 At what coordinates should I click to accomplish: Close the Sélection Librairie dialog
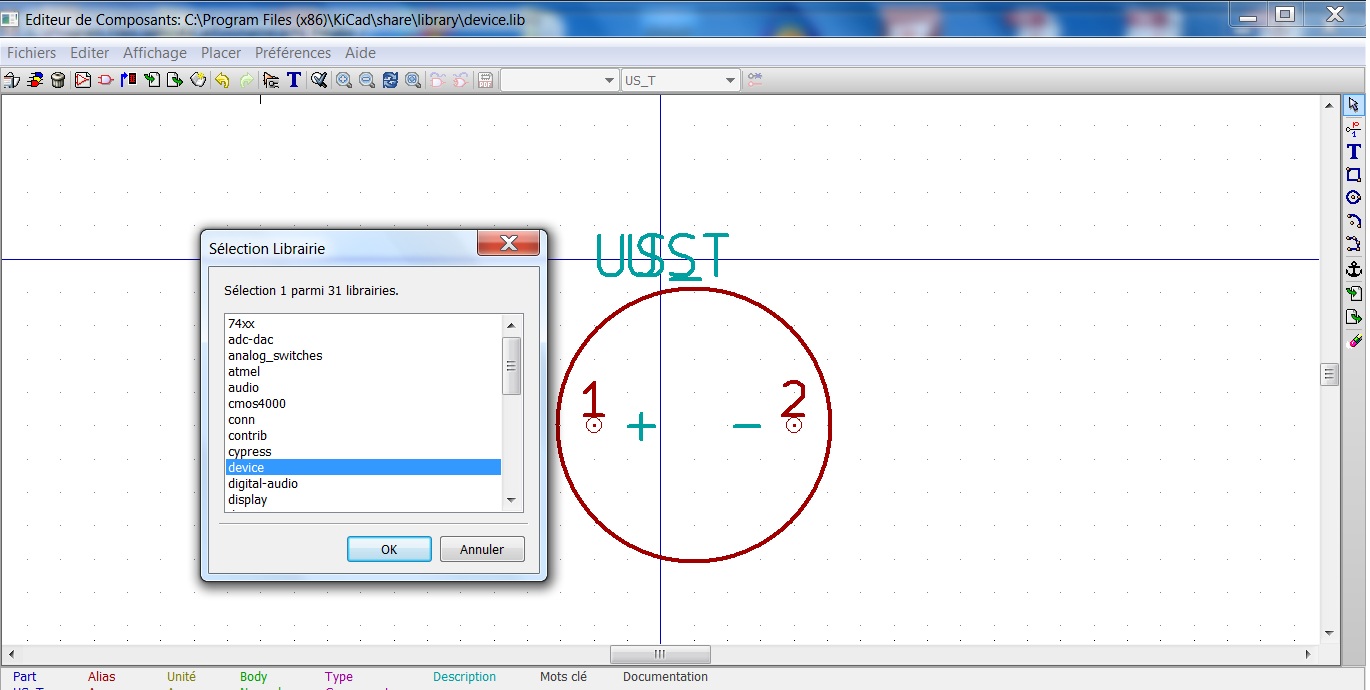tap(508, 243)
